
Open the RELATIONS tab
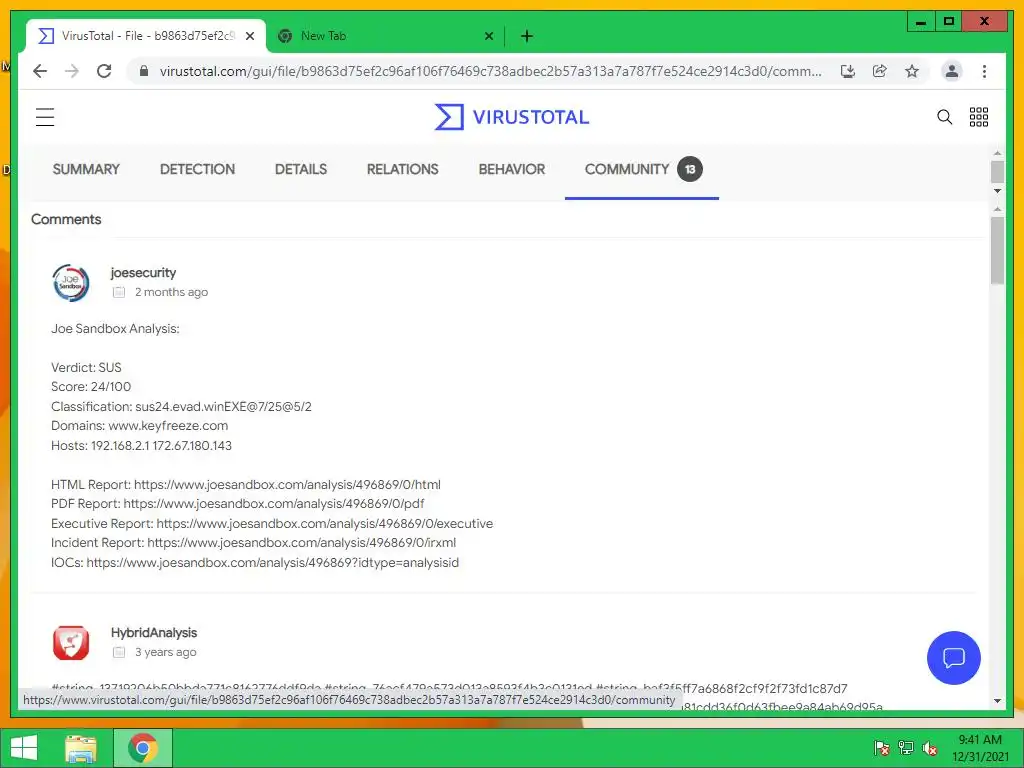(x=402, y=169)
